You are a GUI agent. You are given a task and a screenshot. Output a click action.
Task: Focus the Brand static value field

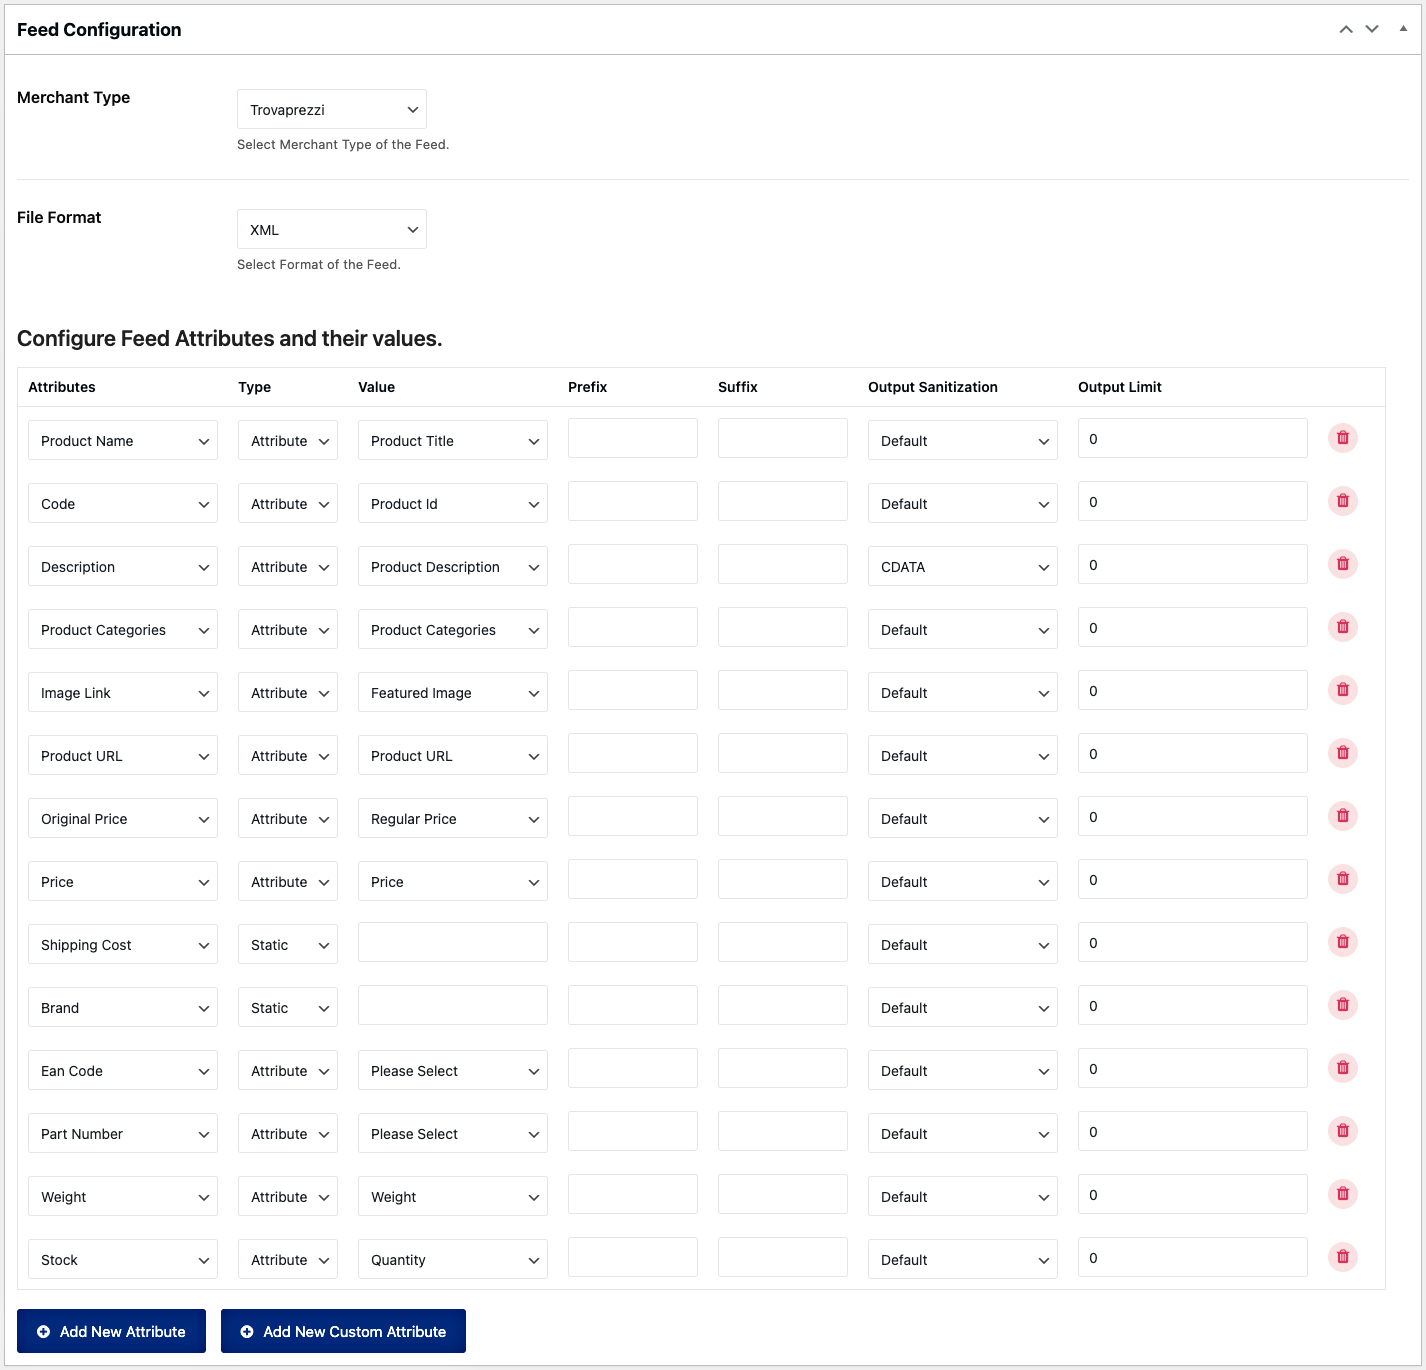click(x=452, y=1005)
